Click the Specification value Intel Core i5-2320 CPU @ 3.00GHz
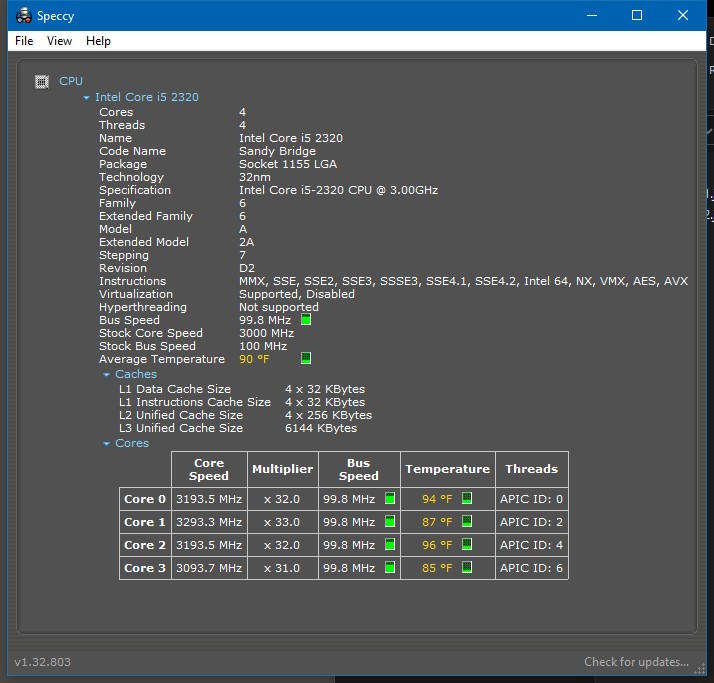Image resolution: width=714 pixels, height=683 pixels. click(x=338, y=190)
